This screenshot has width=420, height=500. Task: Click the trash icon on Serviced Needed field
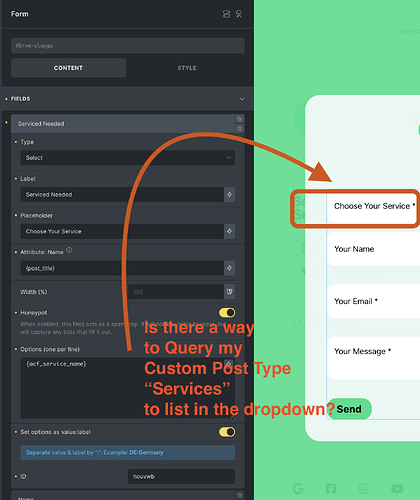tap(239, 128)
